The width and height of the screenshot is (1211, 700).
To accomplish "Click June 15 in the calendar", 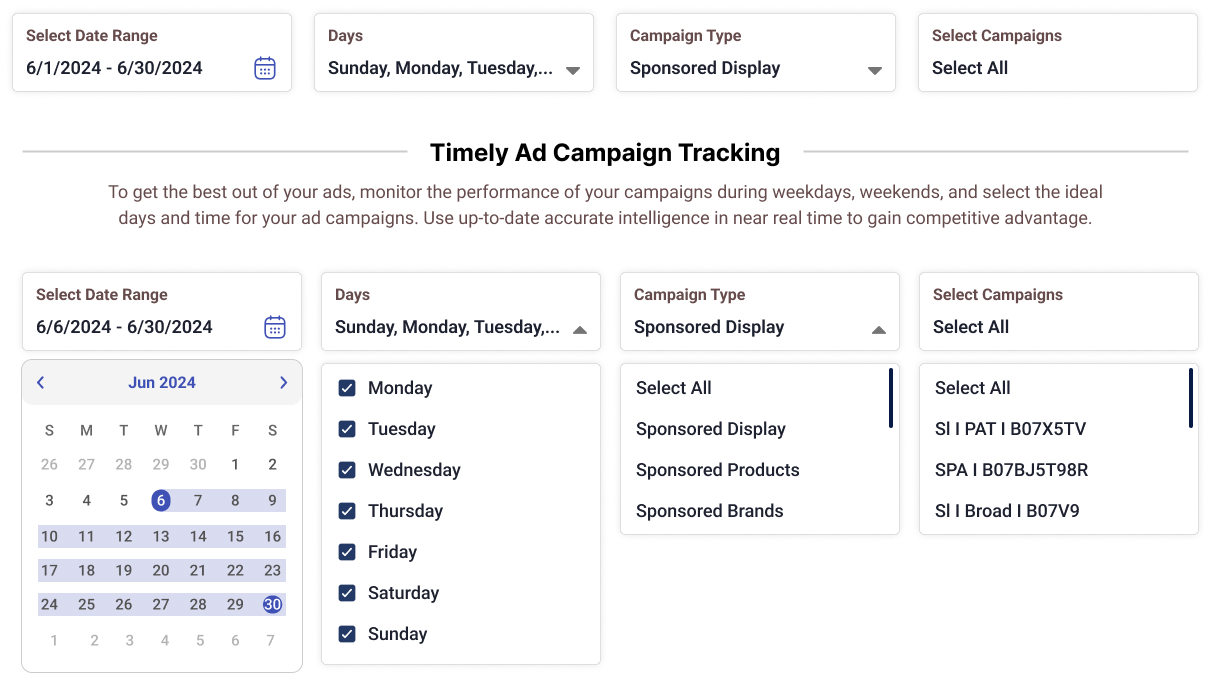I will (235, 536).
